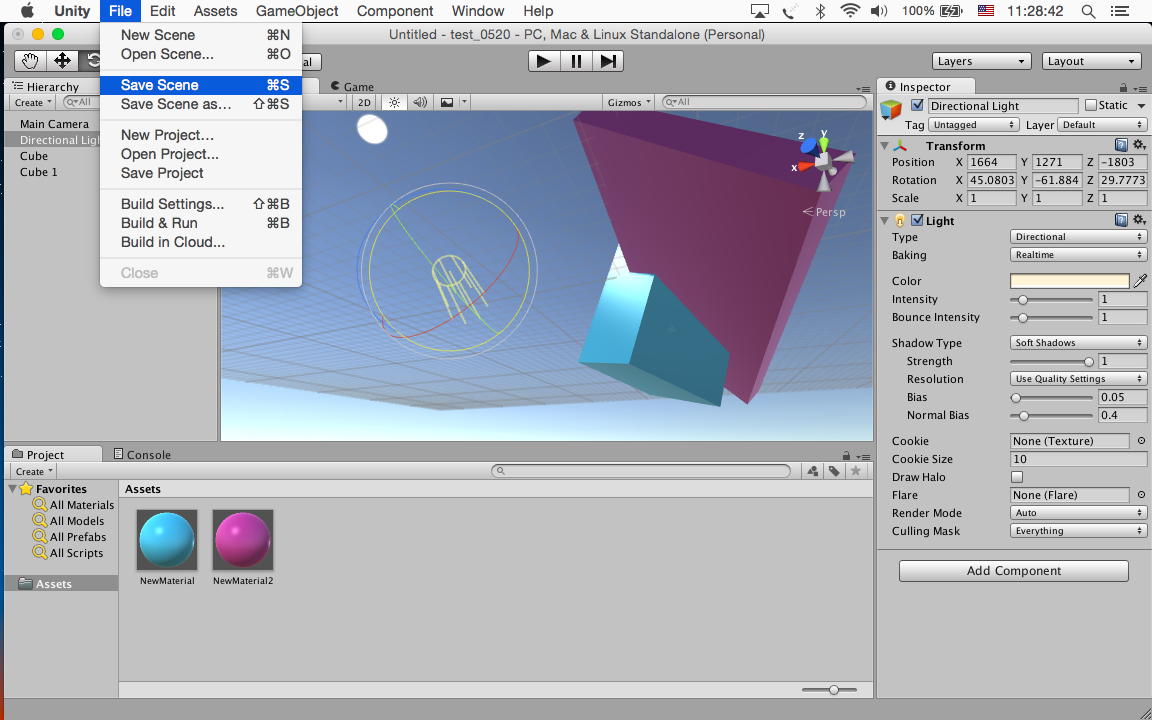Click the scene orientation gizmo
The height and width of the screenshot is (720, 1152).
pyautogui.click(x=823, y=160)
